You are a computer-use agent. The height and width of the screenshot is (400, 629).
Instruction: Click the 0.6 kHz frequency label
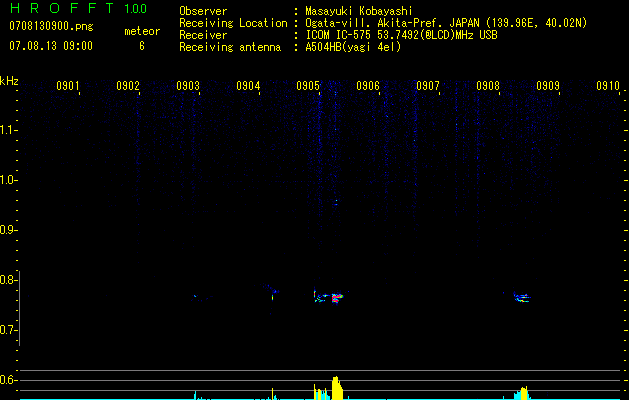(8, 380)
